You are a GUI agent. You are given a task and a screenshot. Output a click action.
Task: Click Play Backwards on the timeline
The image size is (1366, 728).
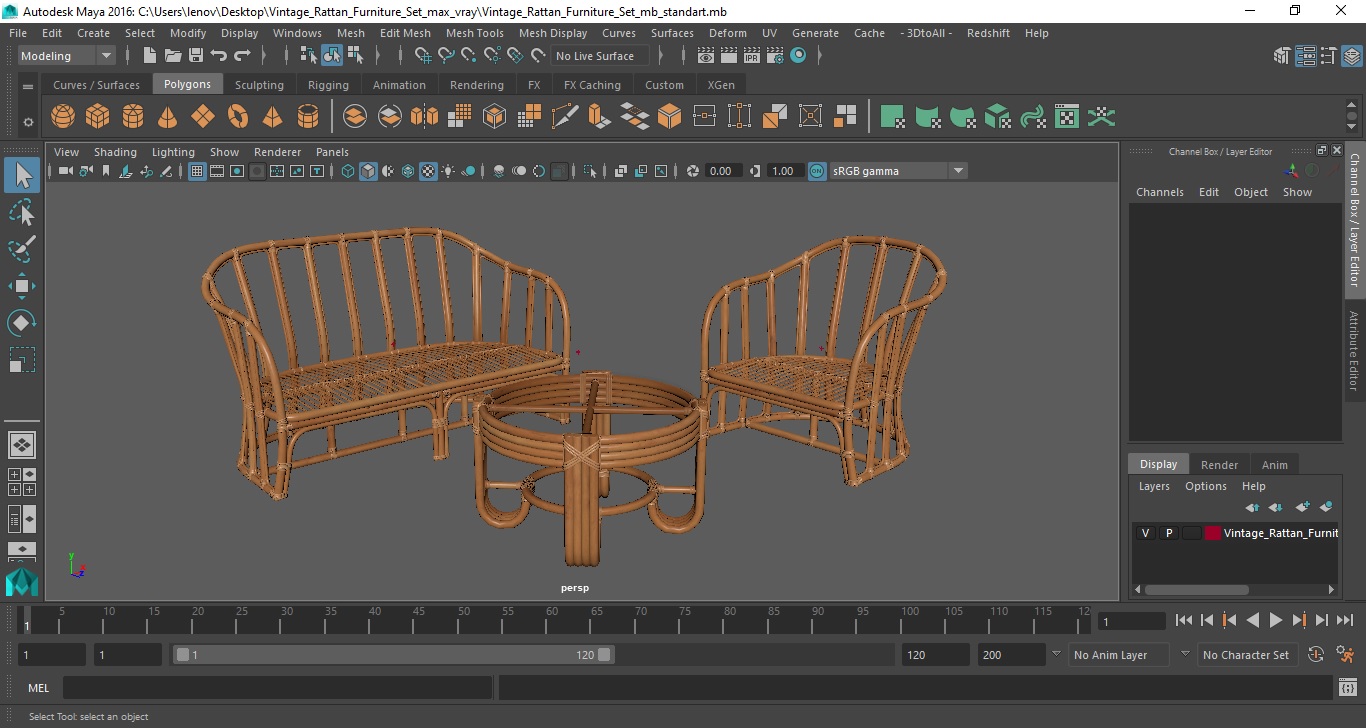[x=1252, y=620]
